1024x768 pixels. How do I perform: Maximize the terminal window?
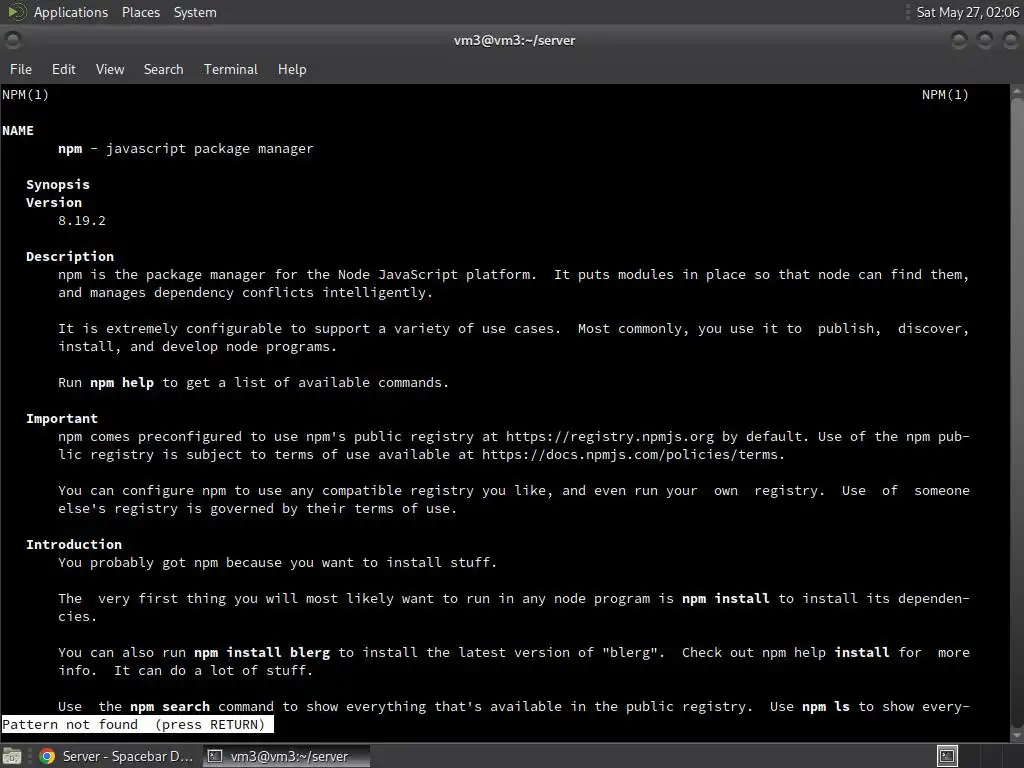[985, 40]
